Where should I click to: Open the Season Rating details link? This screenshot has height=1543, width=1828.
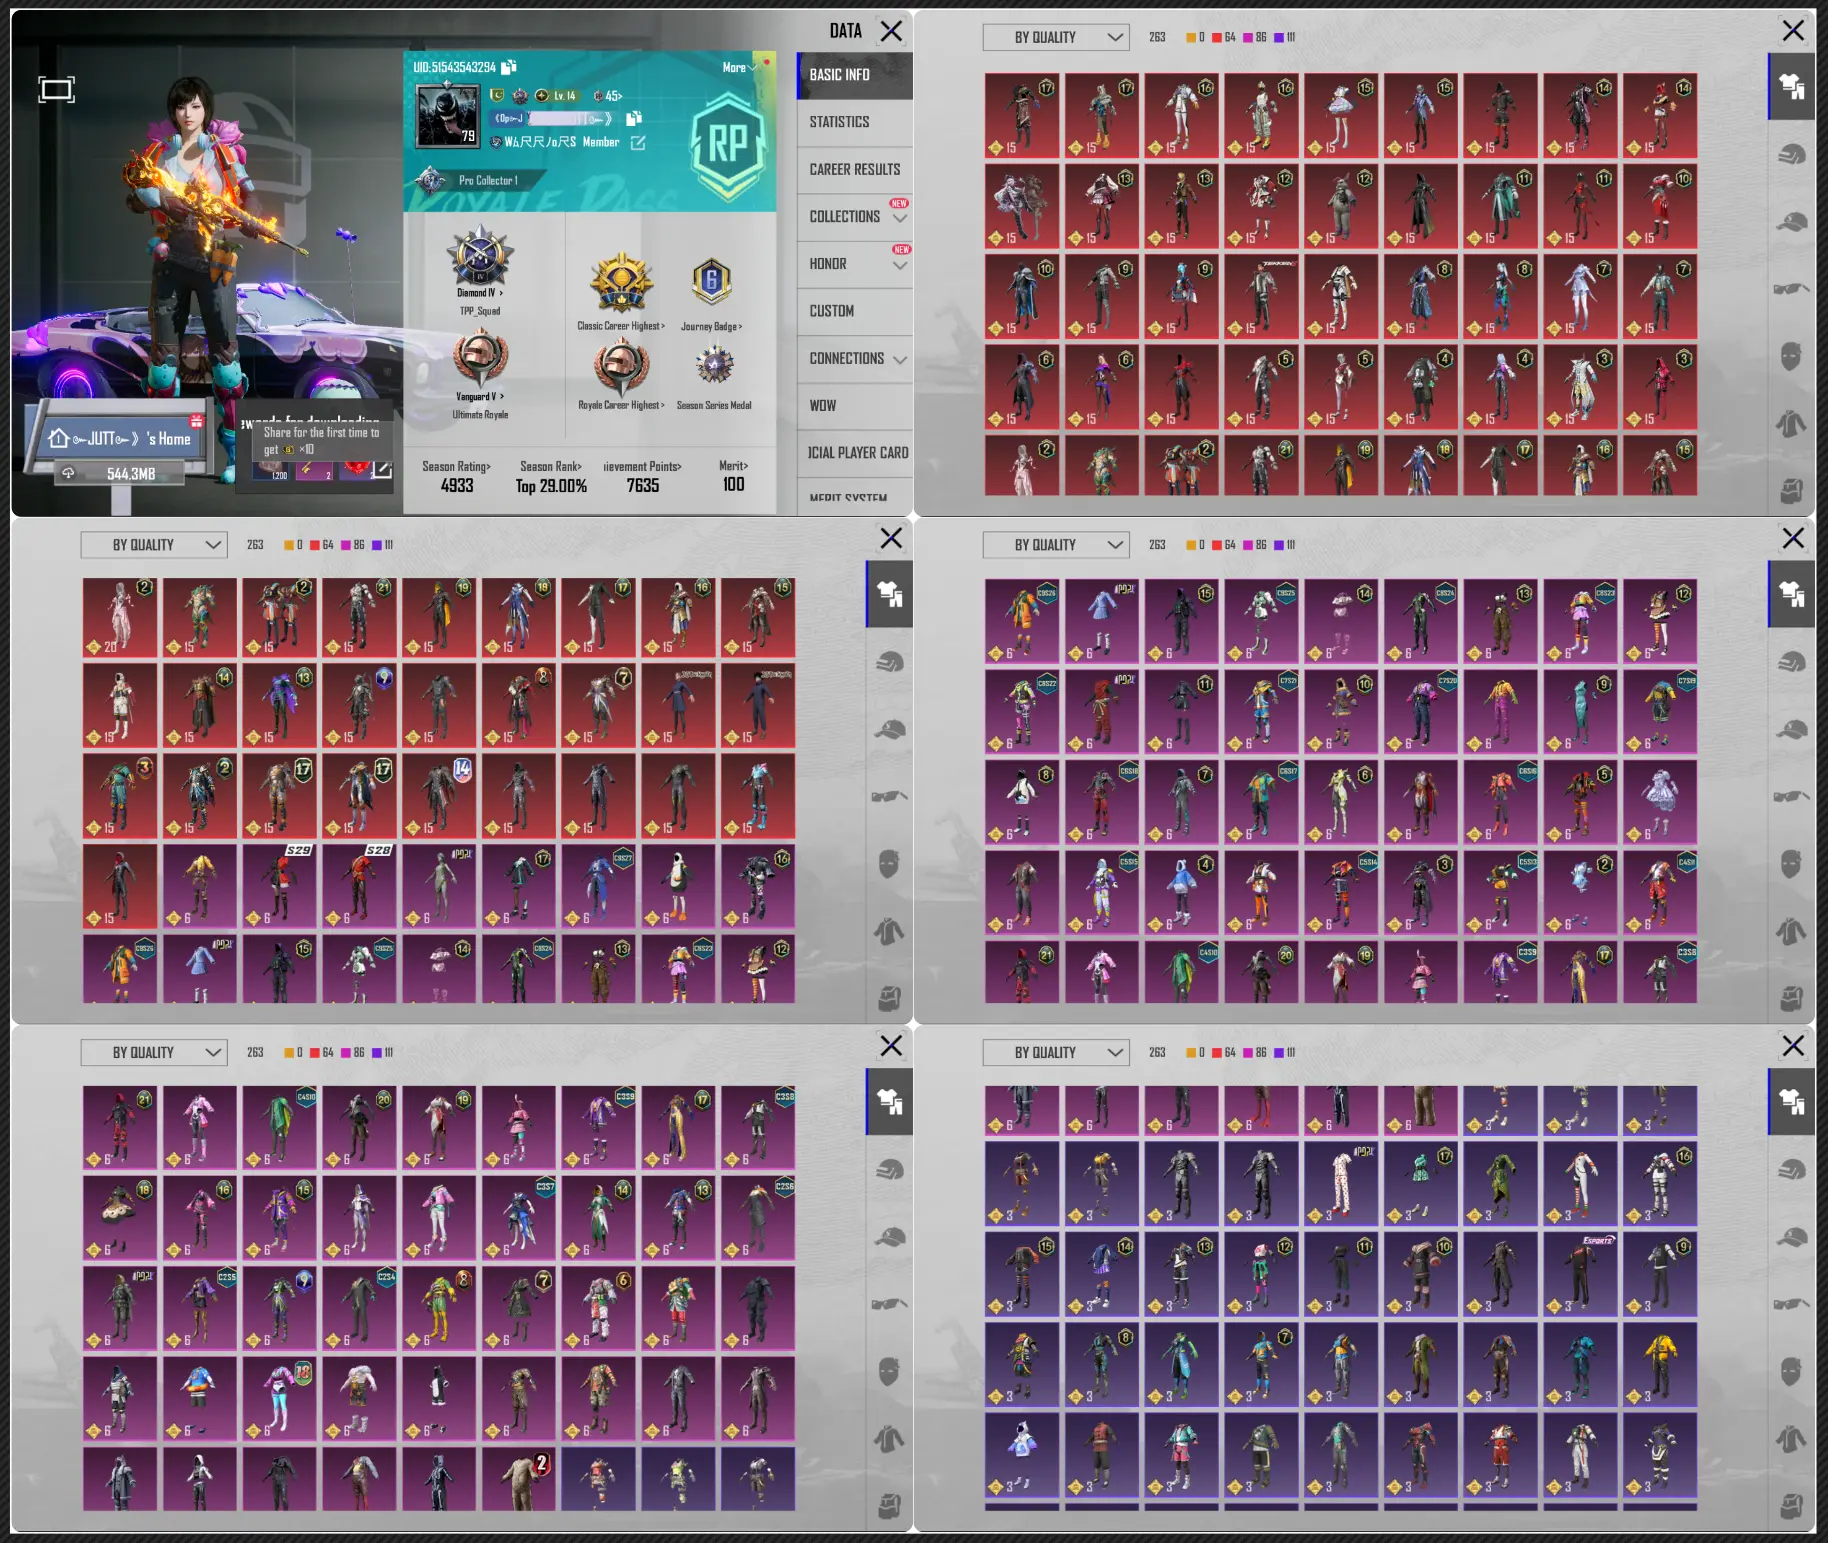(x=456, y=466)
